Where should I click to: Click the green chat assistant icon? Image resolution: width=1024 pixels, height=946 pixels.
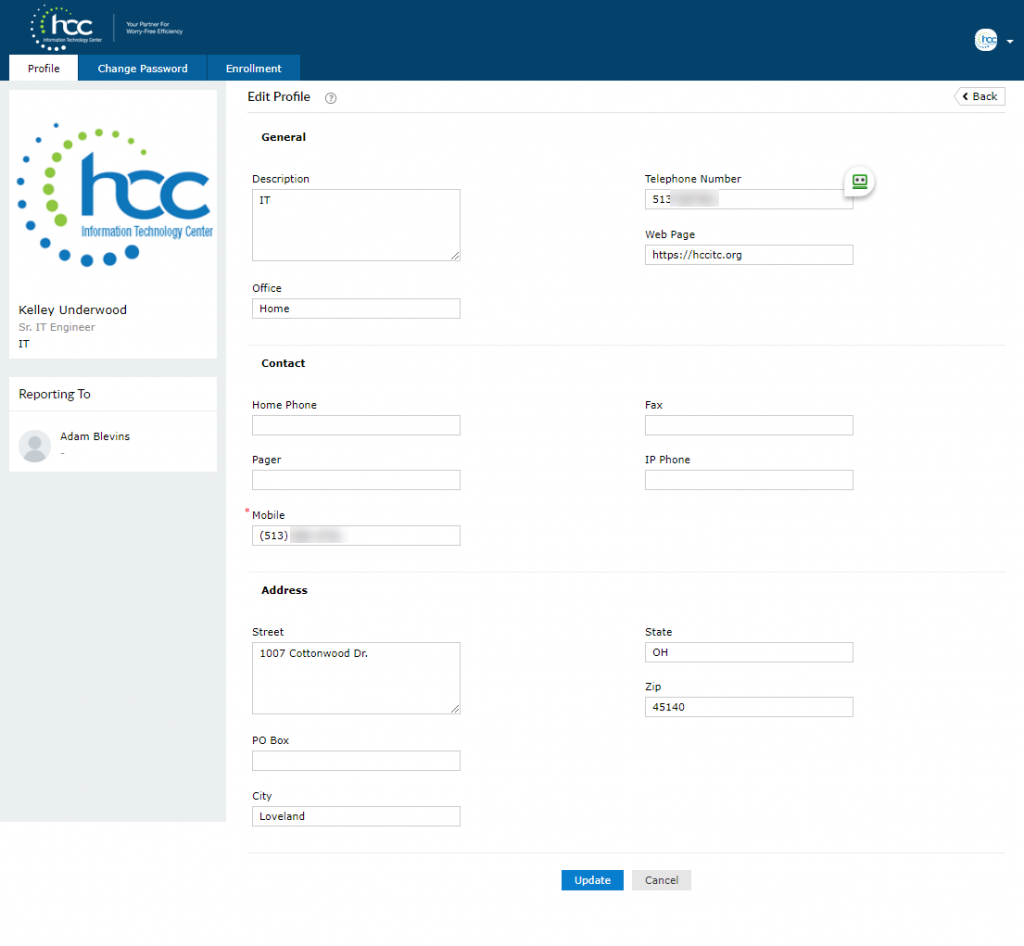point(859,181)
